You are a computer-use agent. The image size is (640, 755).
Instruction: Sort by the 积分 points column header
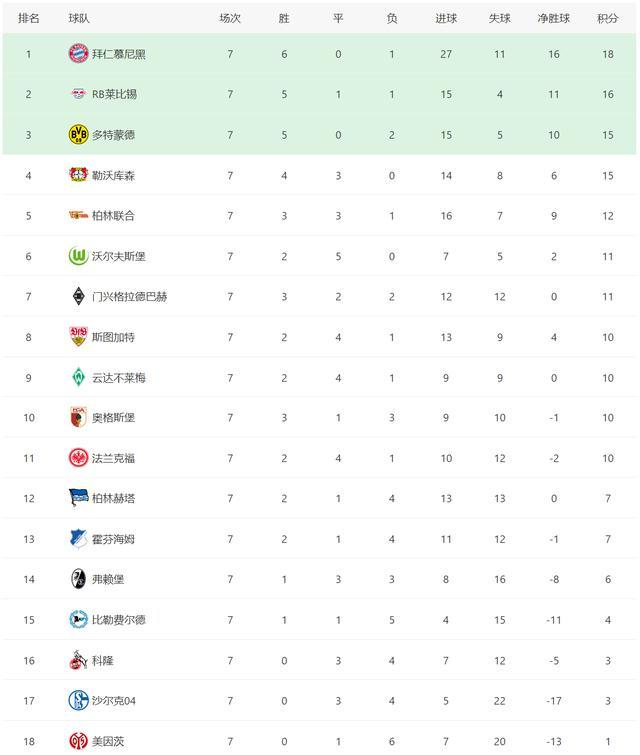pyautogui.click(x=607, y=18)
